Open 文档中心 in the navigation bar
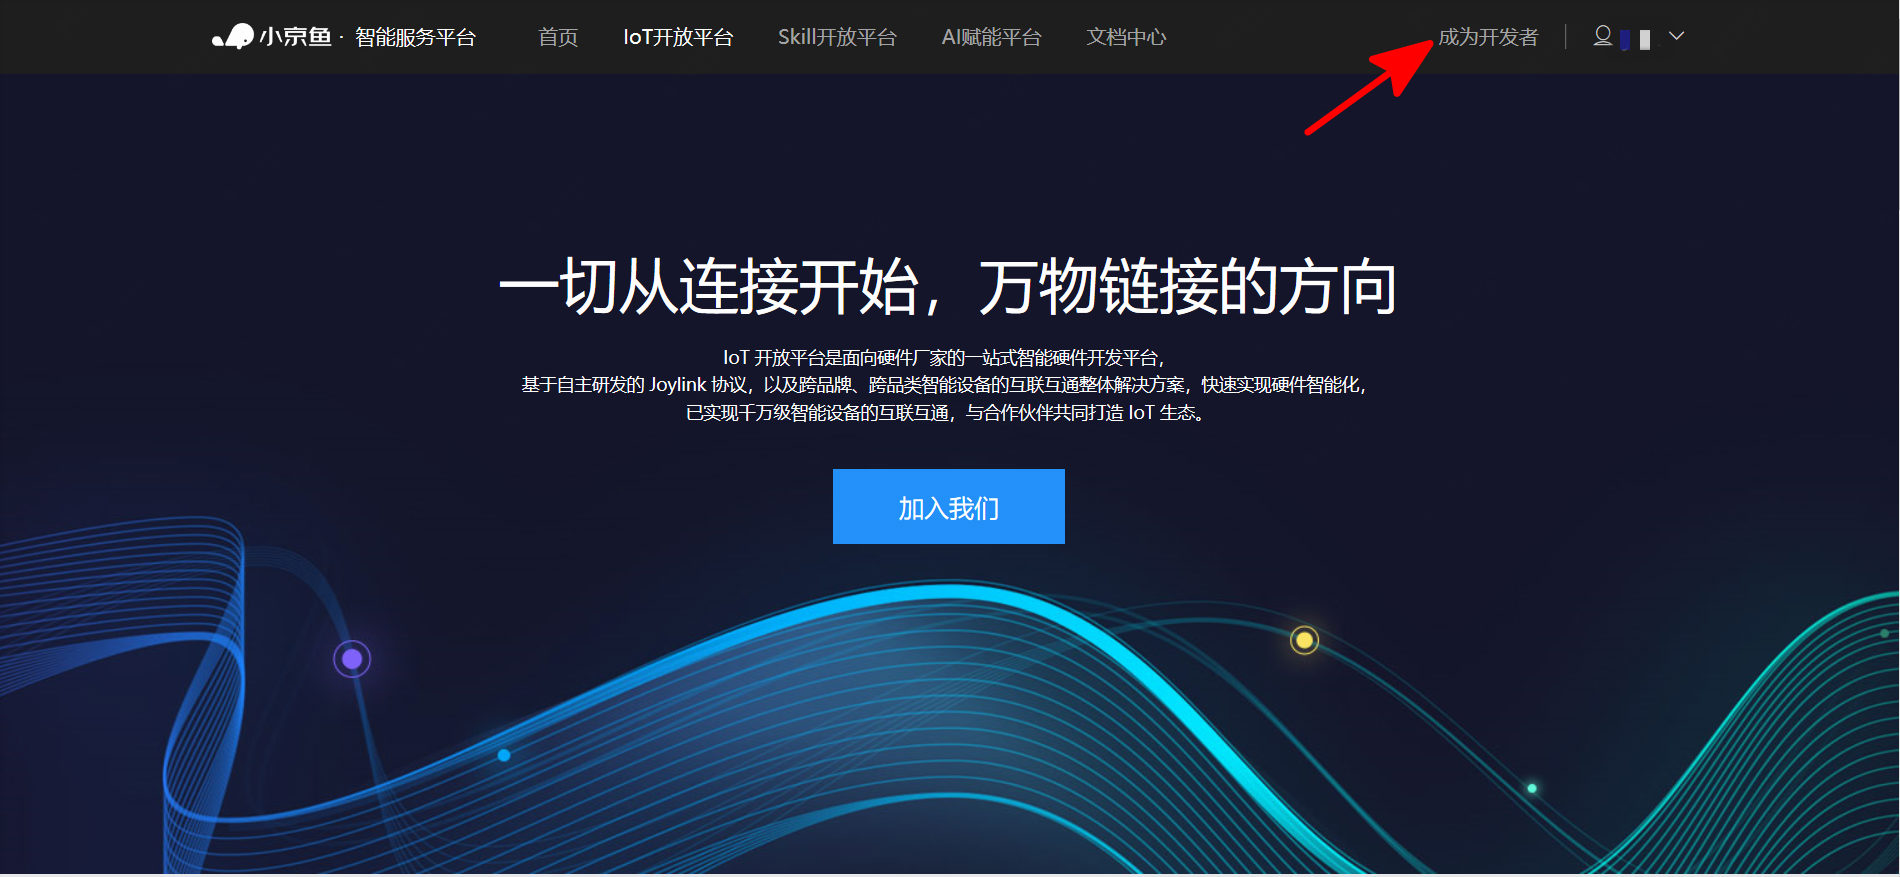The height and width of the screenshot is (877, 1900). 1126,37
